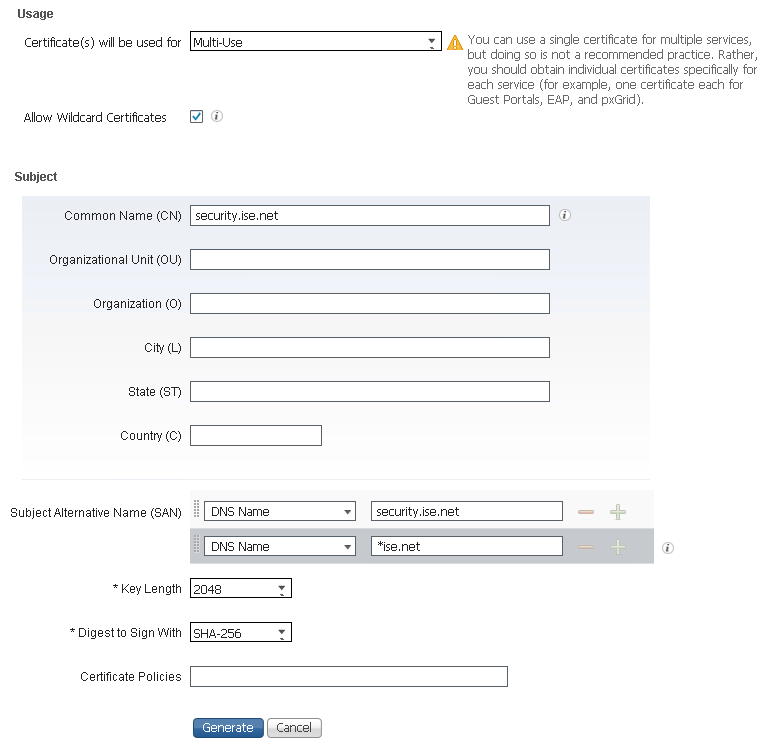764x745 pixels.
Task: Grab drag handle of first SAN row
Action: pos(196,509)
